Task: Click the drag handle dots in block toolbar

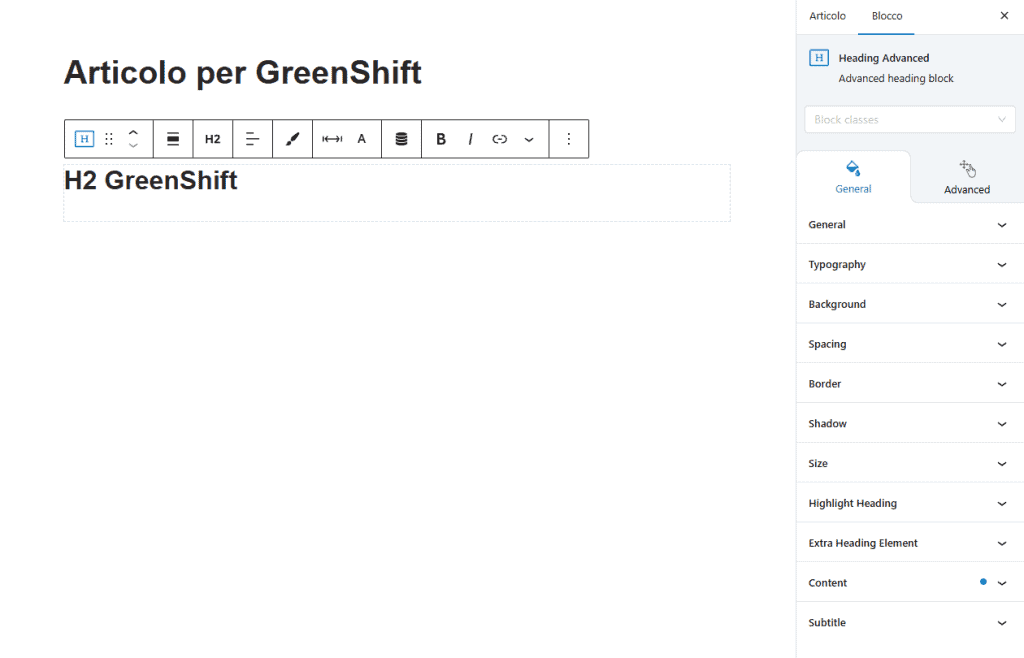Action: pyautogui.click(x=109, y=139)
